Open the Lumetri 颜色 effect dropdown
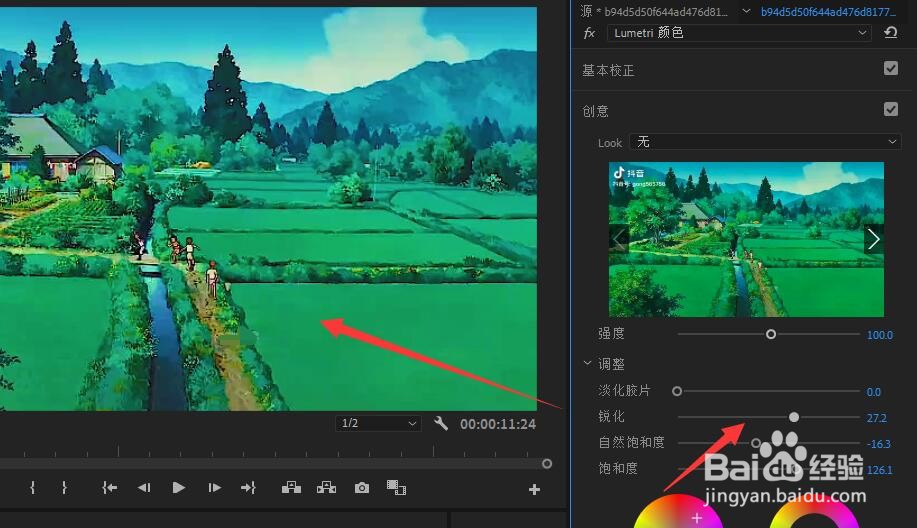This screenshot has height=528, width=917. pyautogui.click(x=739, y=33)
